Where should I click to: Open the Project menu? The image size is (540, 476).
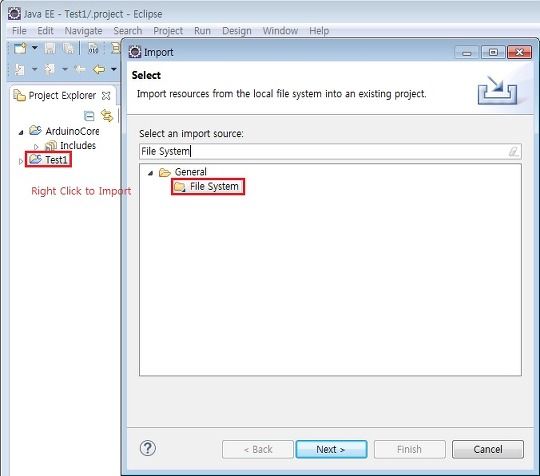168,31
